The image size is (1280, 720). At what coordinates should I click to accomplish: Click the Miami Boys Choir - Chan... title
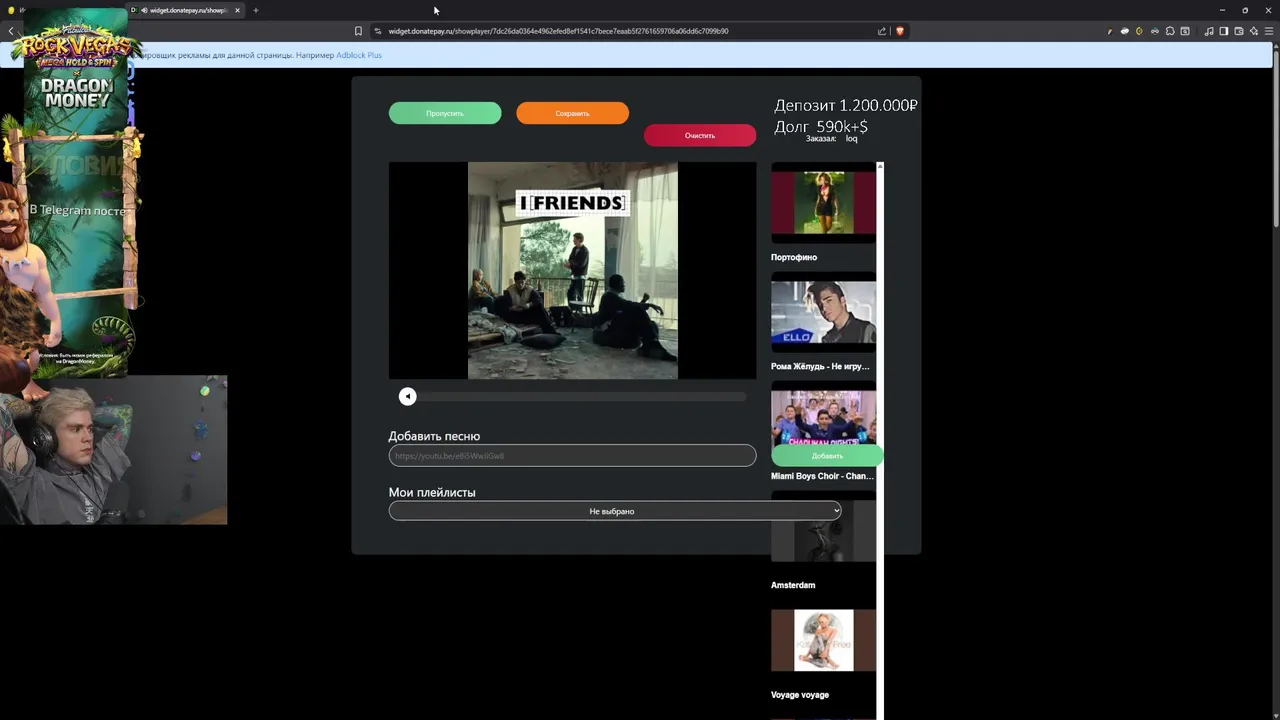822,476
